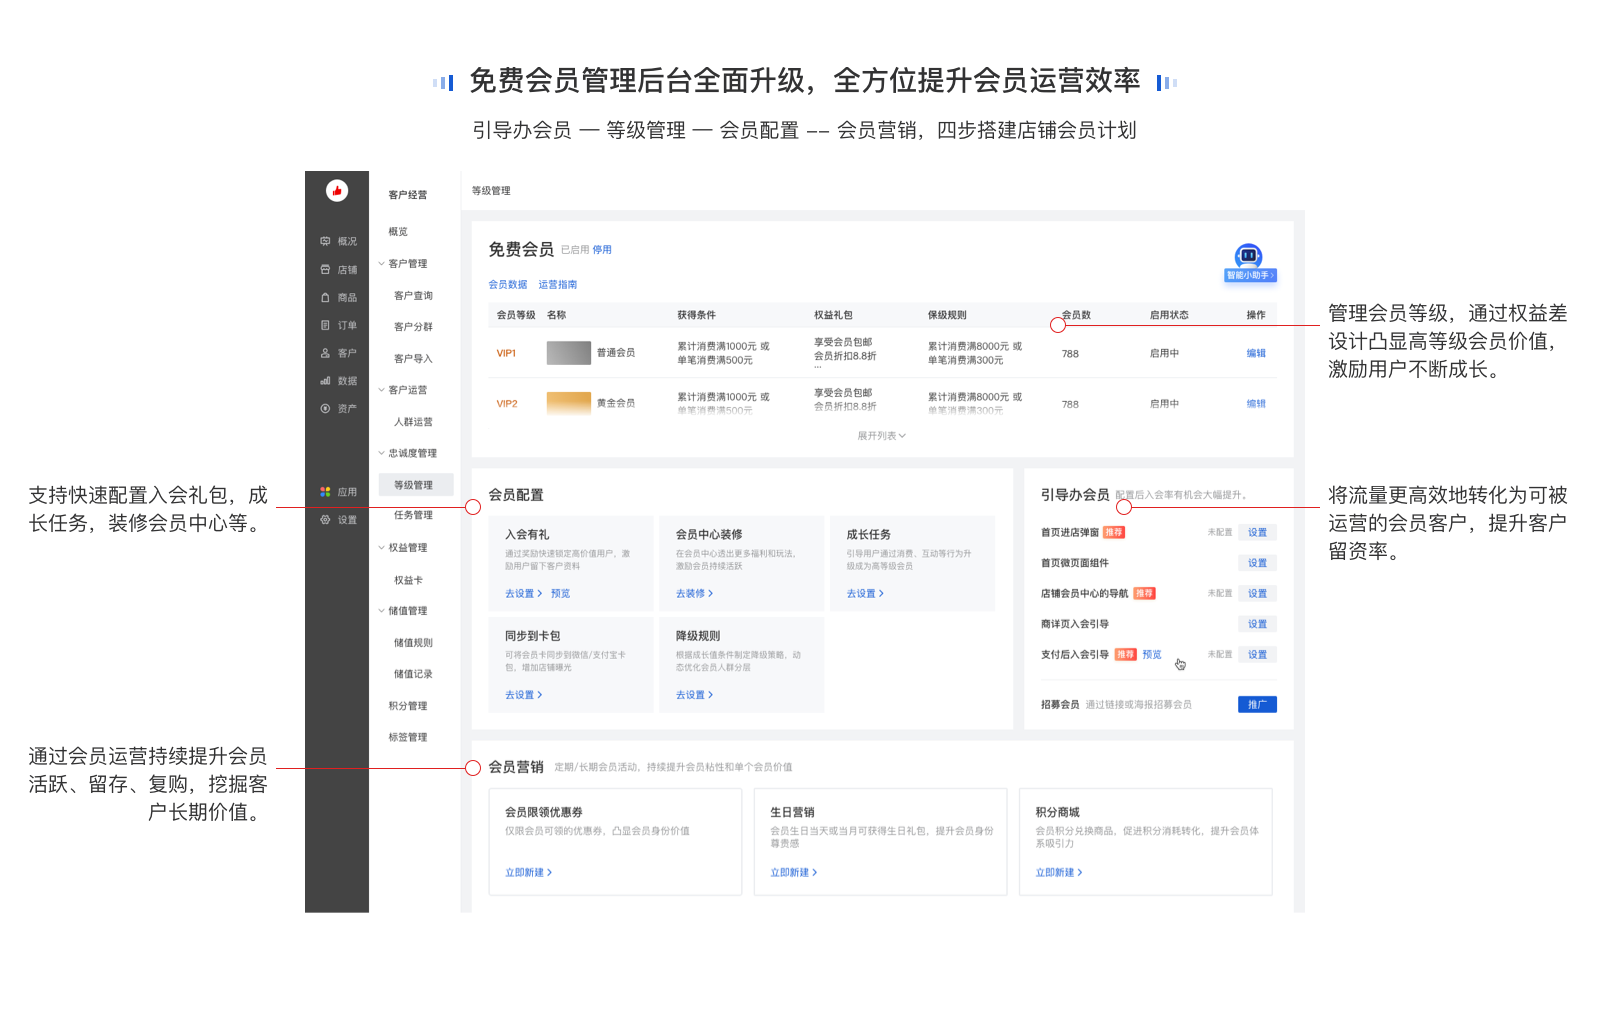
Task: Select 储值记录 menu item
Action: point(413,674)
